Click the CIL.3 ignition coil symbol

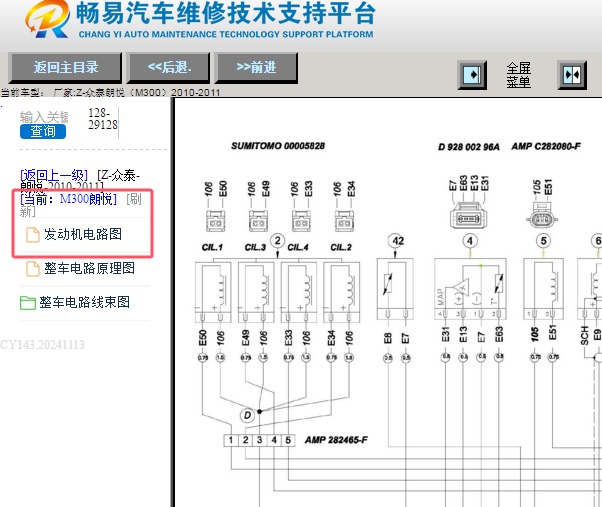point(256,292)
